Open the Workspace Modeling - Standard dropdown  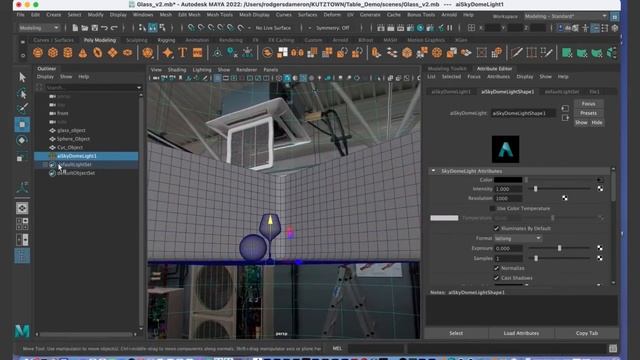(x=565, y=16)
